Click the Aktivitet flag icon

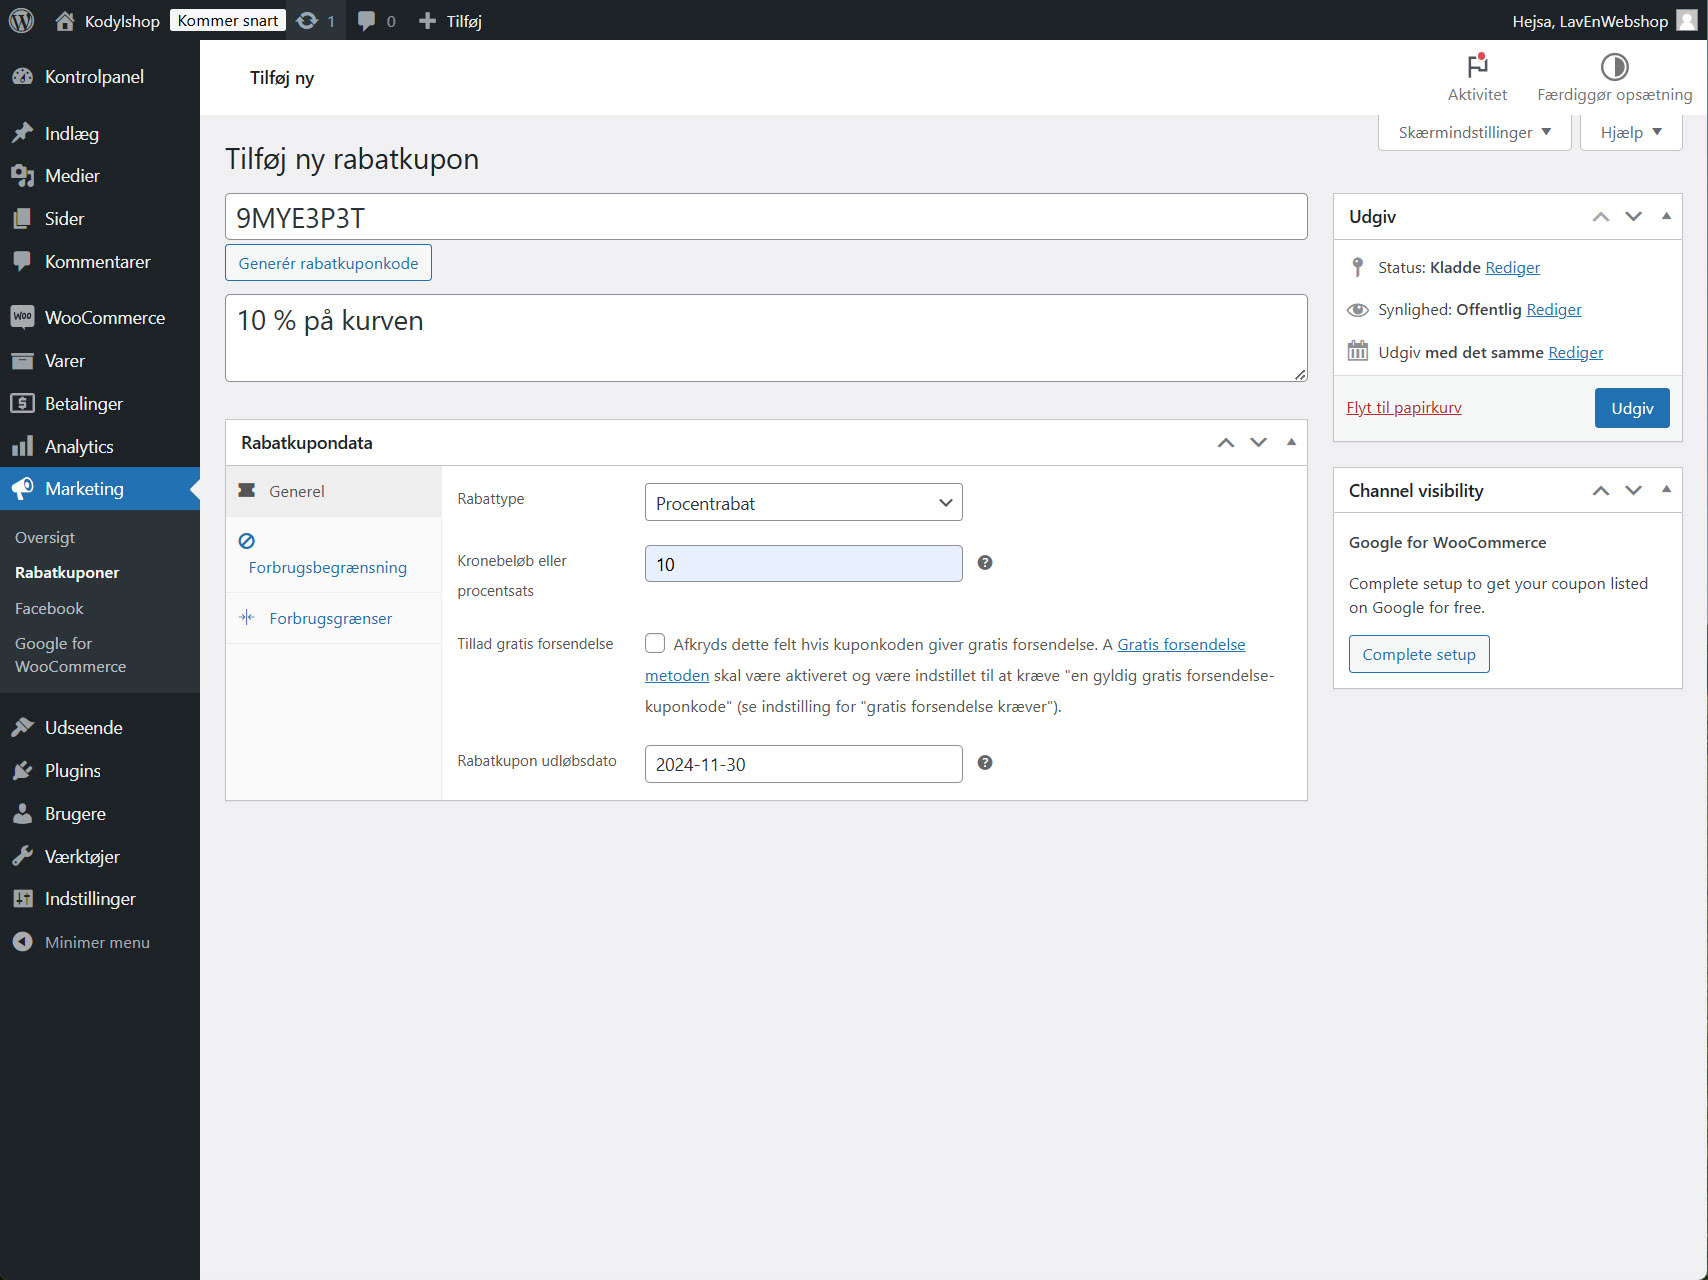tap(1477, 65)
